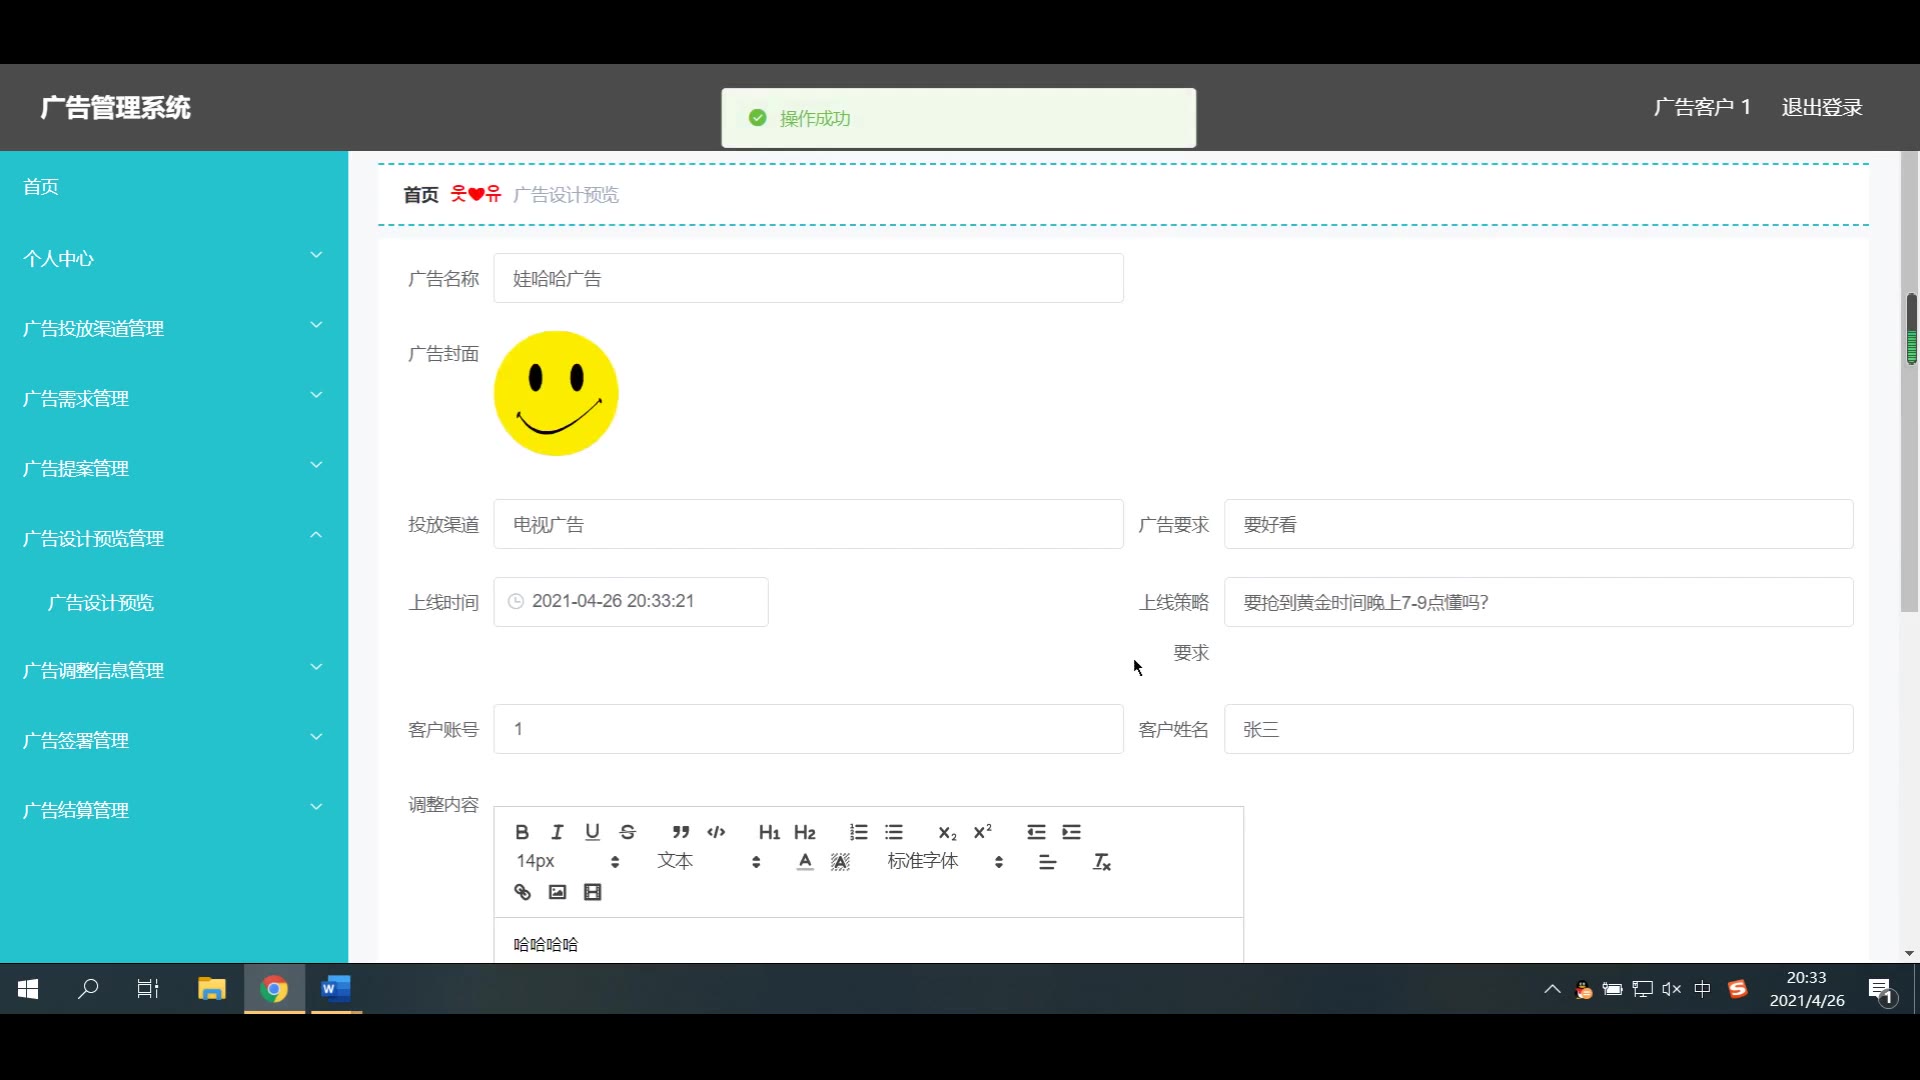Insert blockquote in editor
Screen dimensions: 1920x1080
coord(681,832)
